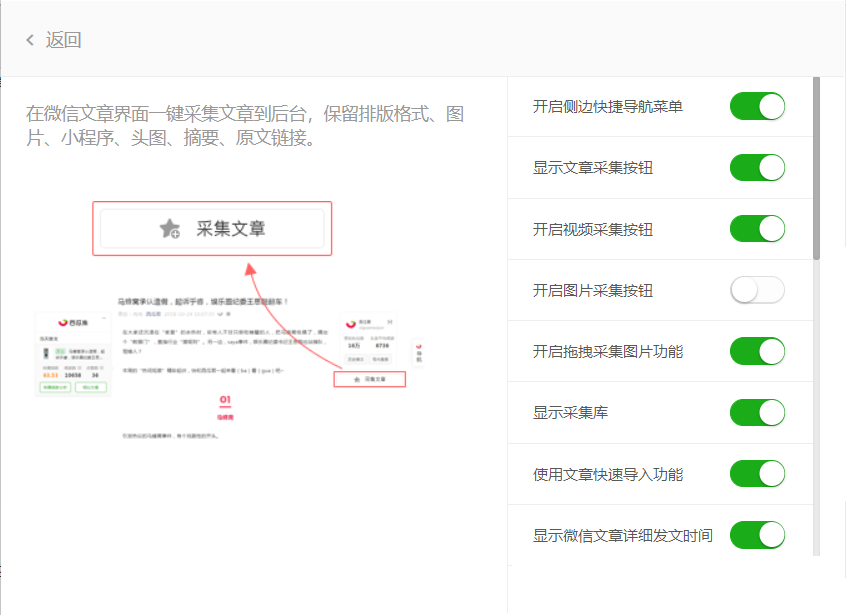
Task: Disable 开启视频采集按钮 switch
Action: (757, 229)
